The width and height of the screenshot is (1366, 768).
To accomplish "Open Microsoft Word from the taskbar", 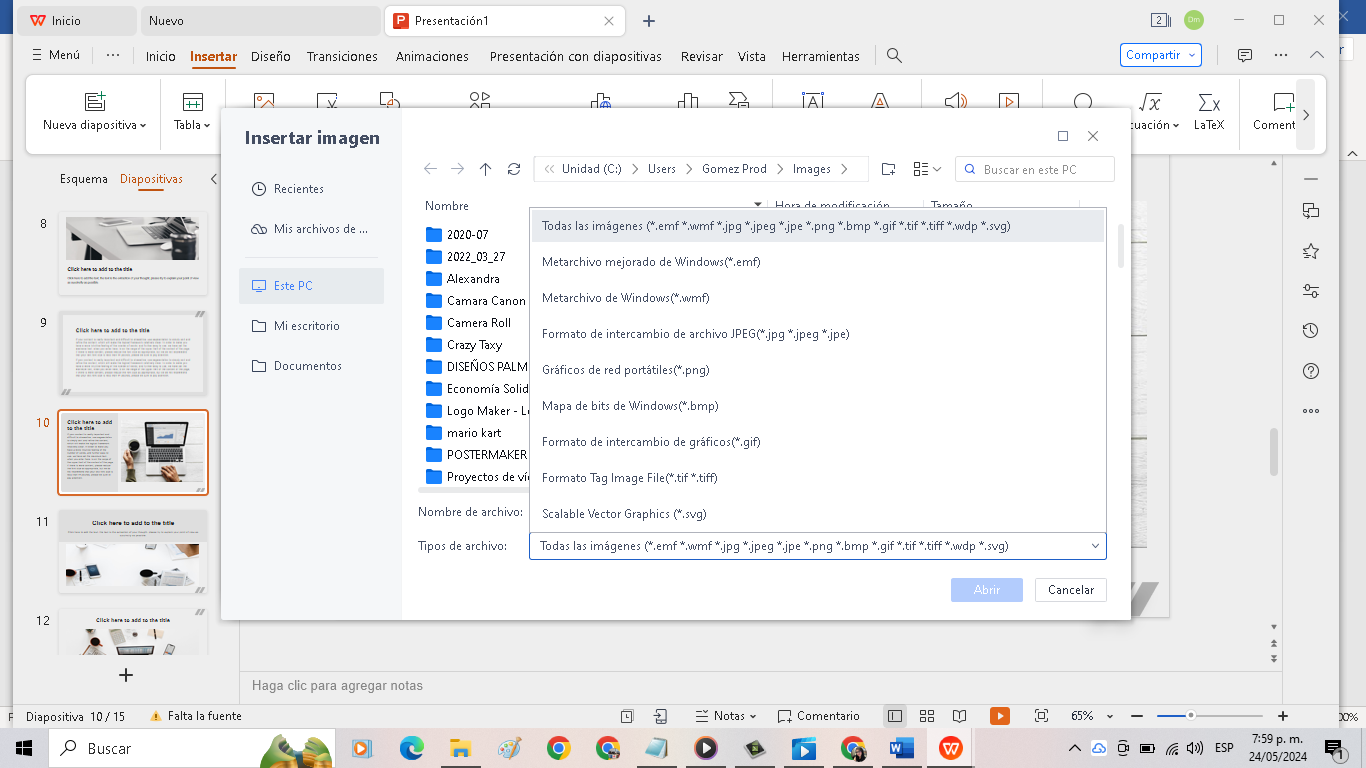I will point(901,747).
